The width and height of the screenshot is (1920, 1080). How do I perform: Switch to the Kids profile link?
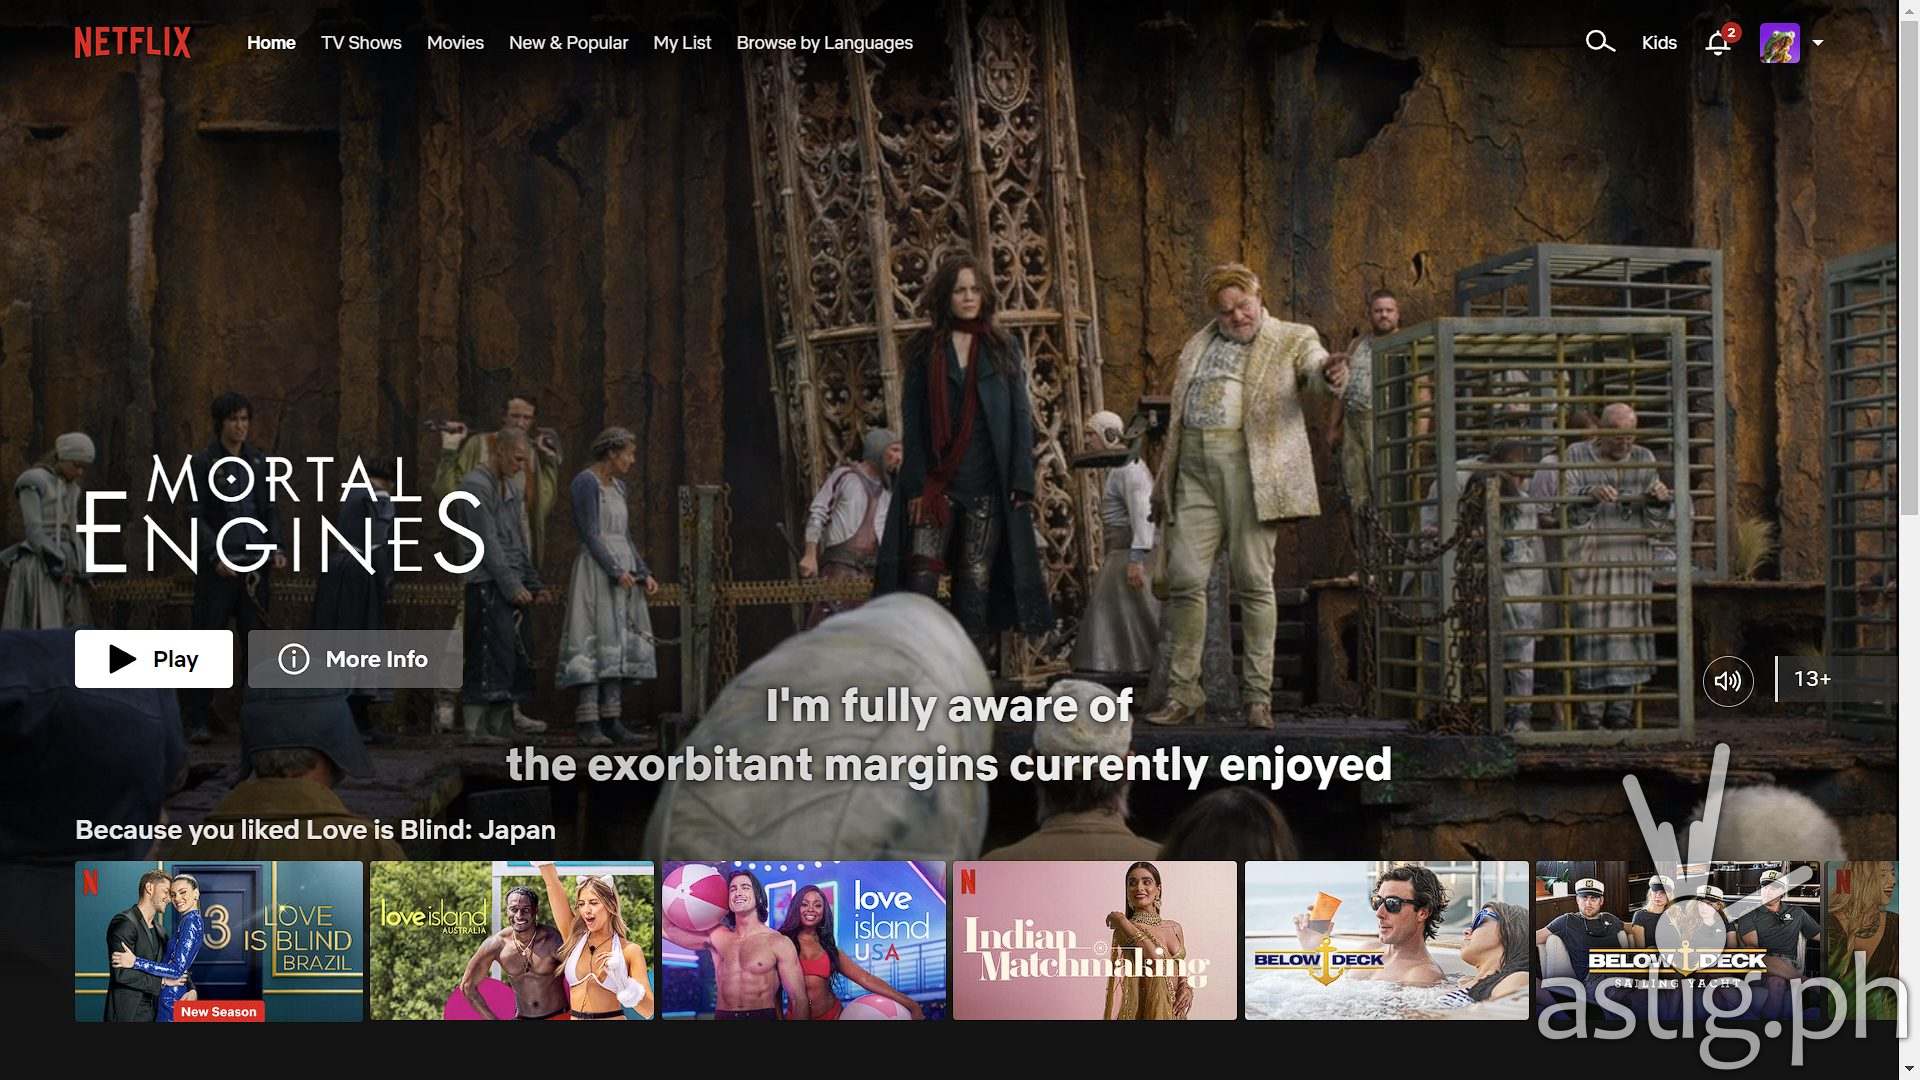pos(1659,43)
